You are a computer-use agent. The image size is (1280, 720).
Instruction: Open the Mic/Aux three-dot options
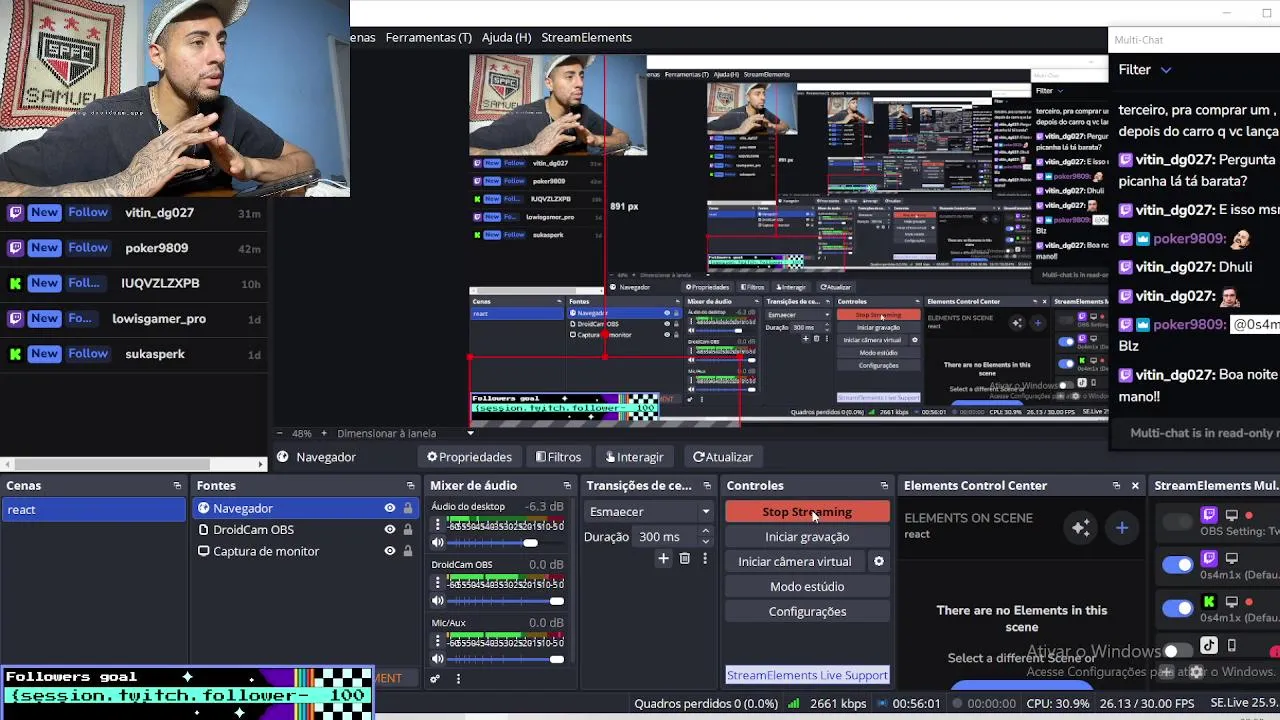(437, 641)
